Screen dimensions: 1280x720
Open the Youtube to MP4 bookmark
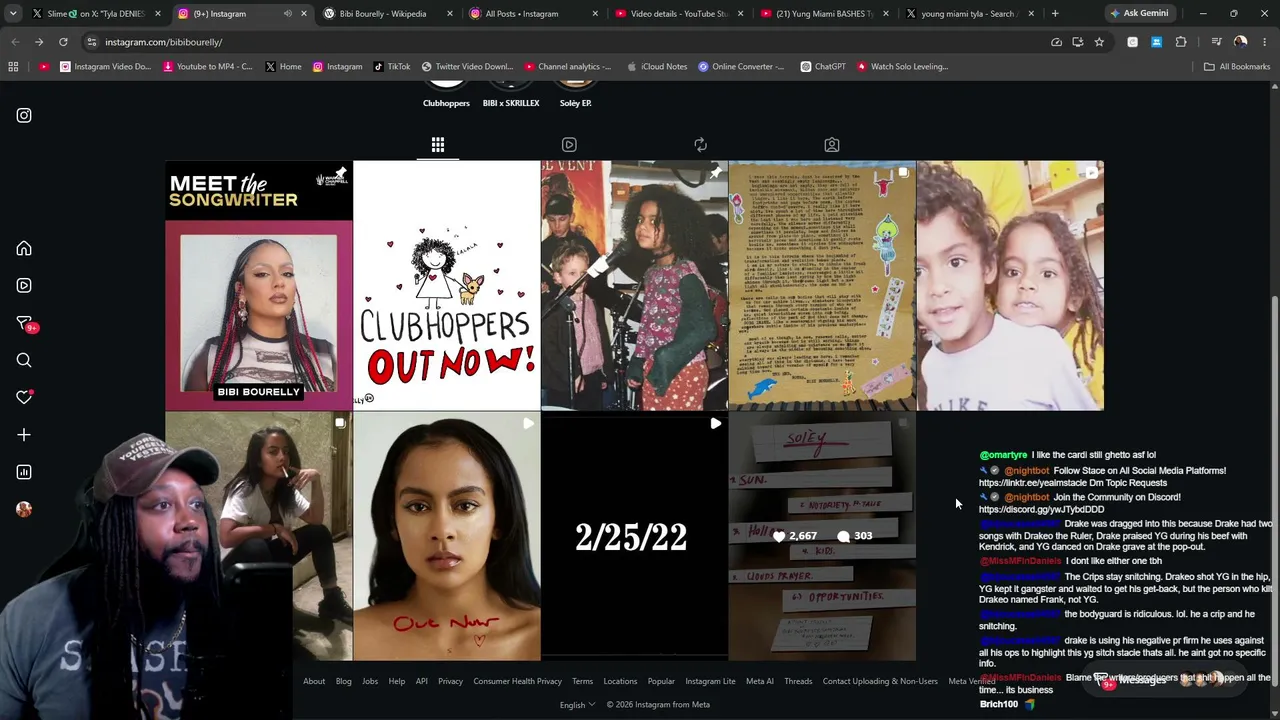click(208, 67)
